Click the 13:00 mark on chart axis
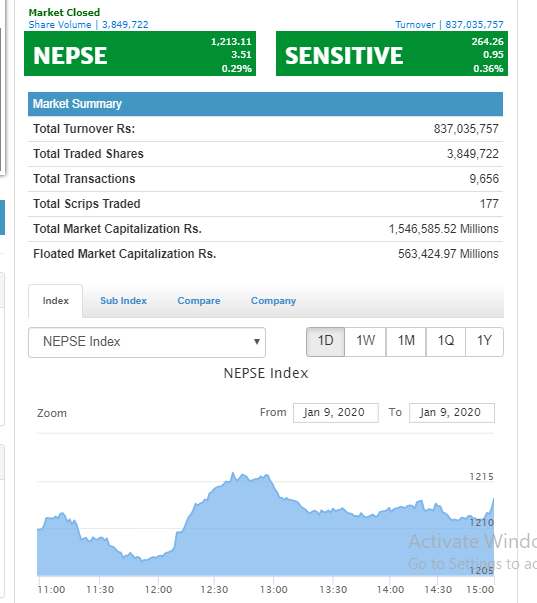This screenshot has width=537, height=603. click(274, 590)
